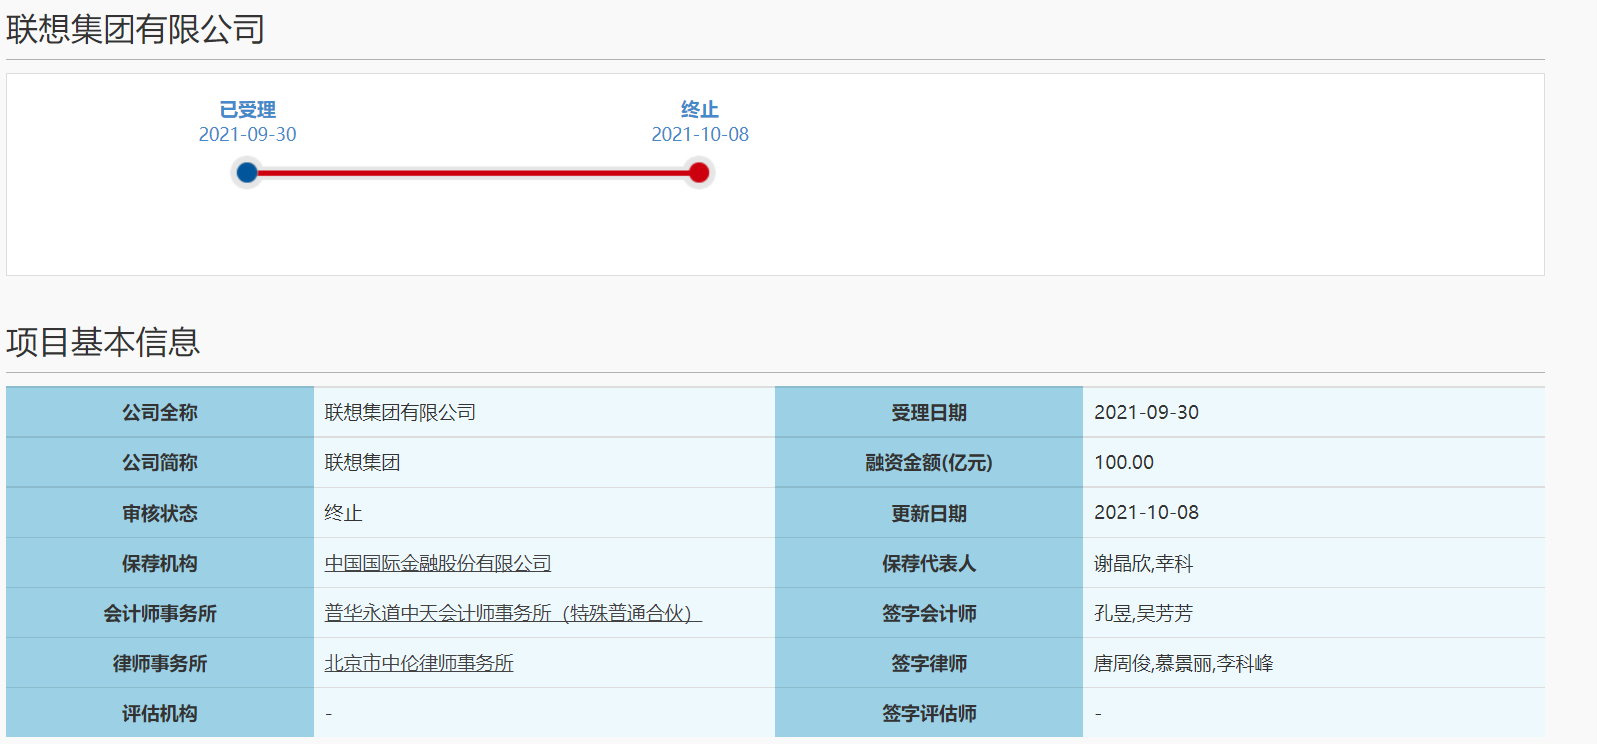This screenshot has width=1597, height=744.
Task: Click the red 终止 timeline dot
Action: (699, 173)
